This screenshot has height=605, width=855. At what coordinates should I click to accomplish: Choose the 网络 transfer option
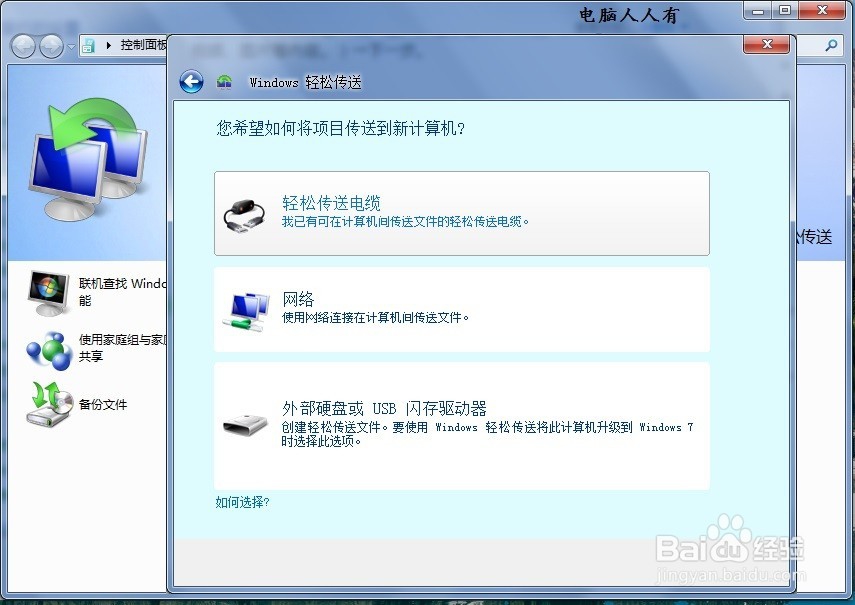(x=461, y=310)
